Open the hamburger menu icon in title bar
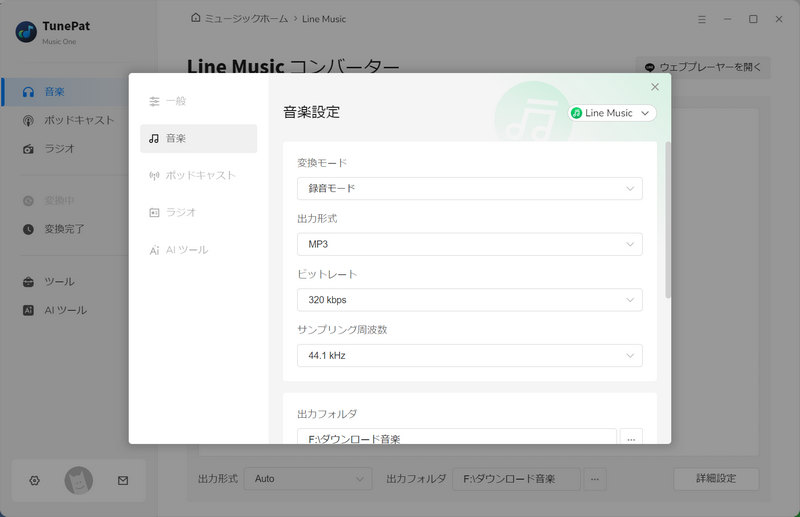The width and height of the screenshot is (800, 517). point(702,19)
